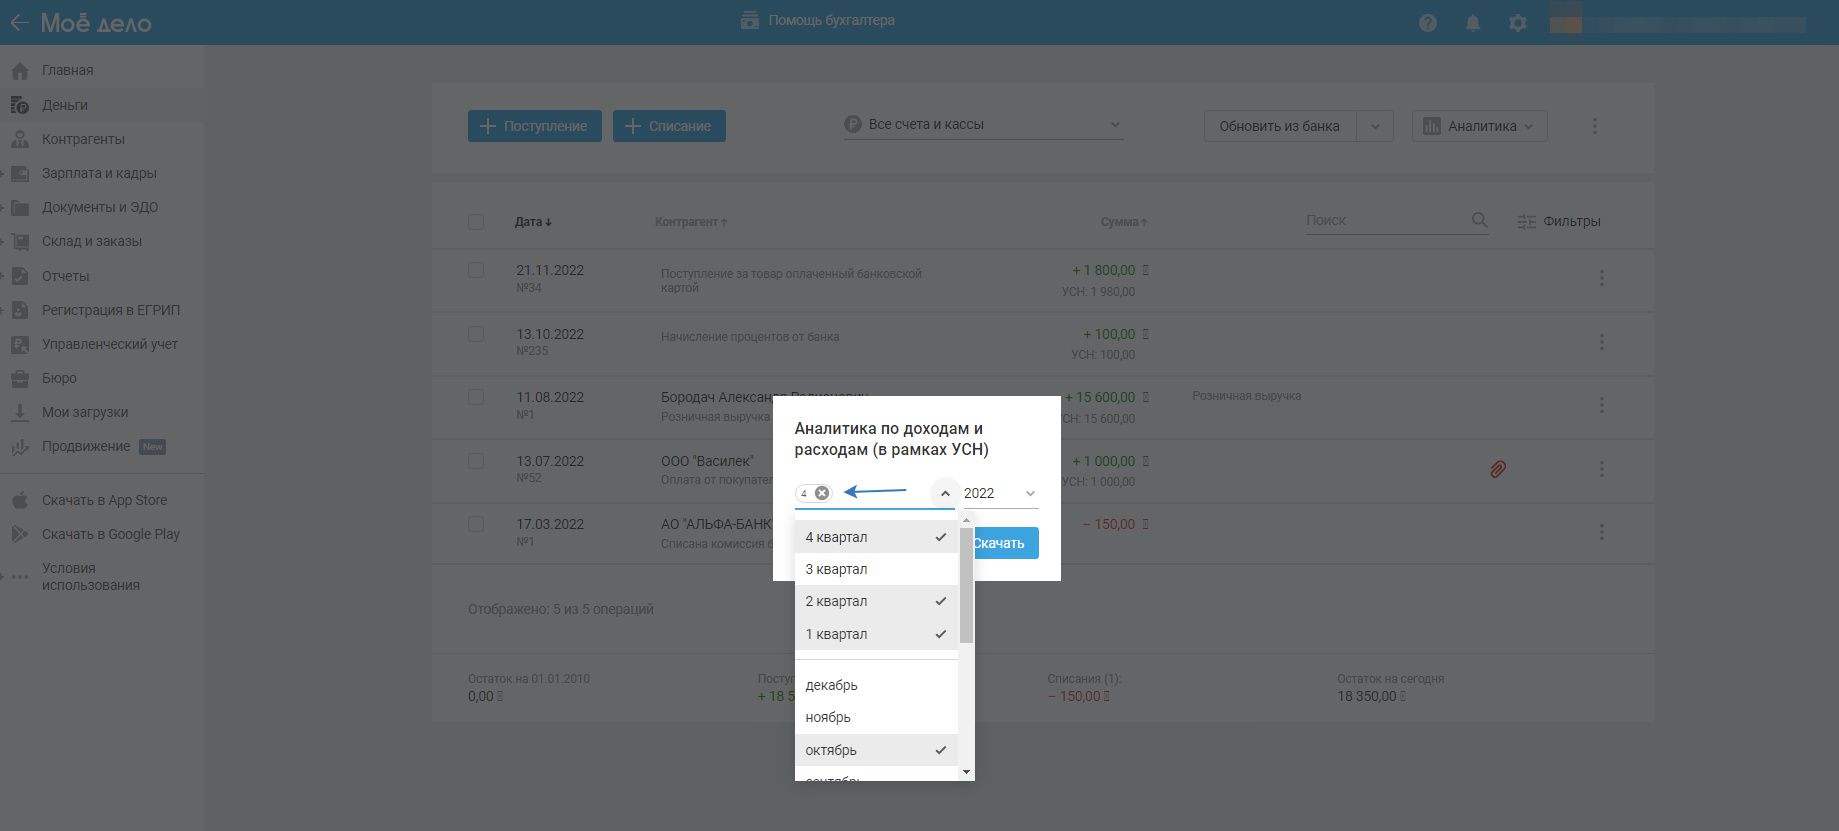
Task: Open settings via the gear icon
Action: click(x=1518, y=23)
